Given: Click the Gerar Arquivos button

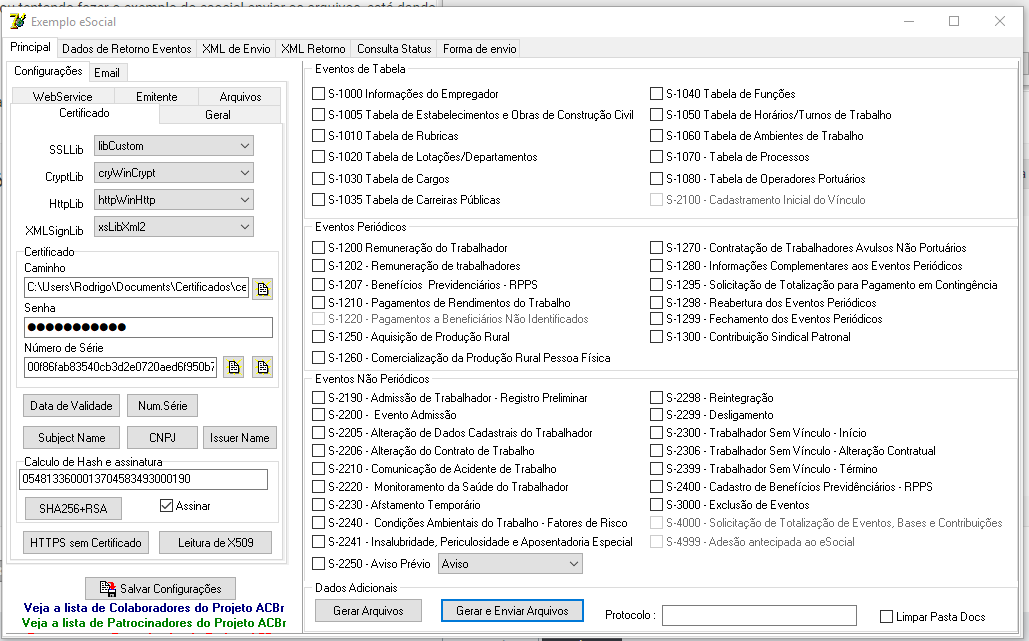Looking at the screenshot, I should coord(368,611).
